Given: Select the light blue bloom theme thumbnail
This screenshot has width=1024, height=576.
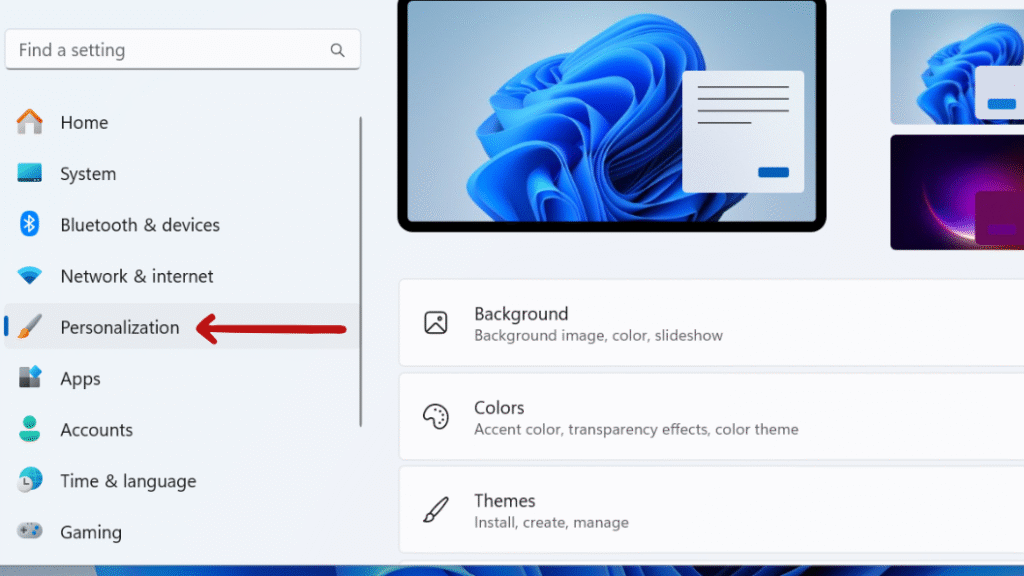Looking at the screenshot, I should pos(957,67).
